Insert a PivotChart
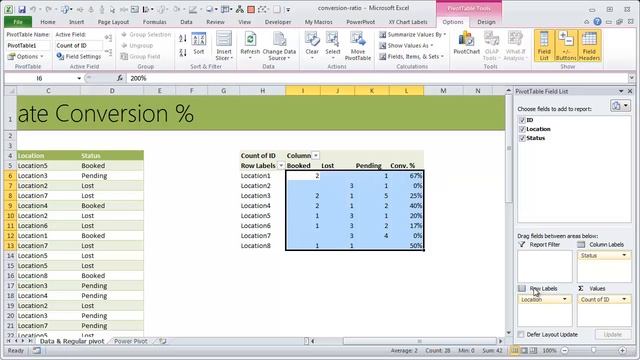 tap(467, 43)
